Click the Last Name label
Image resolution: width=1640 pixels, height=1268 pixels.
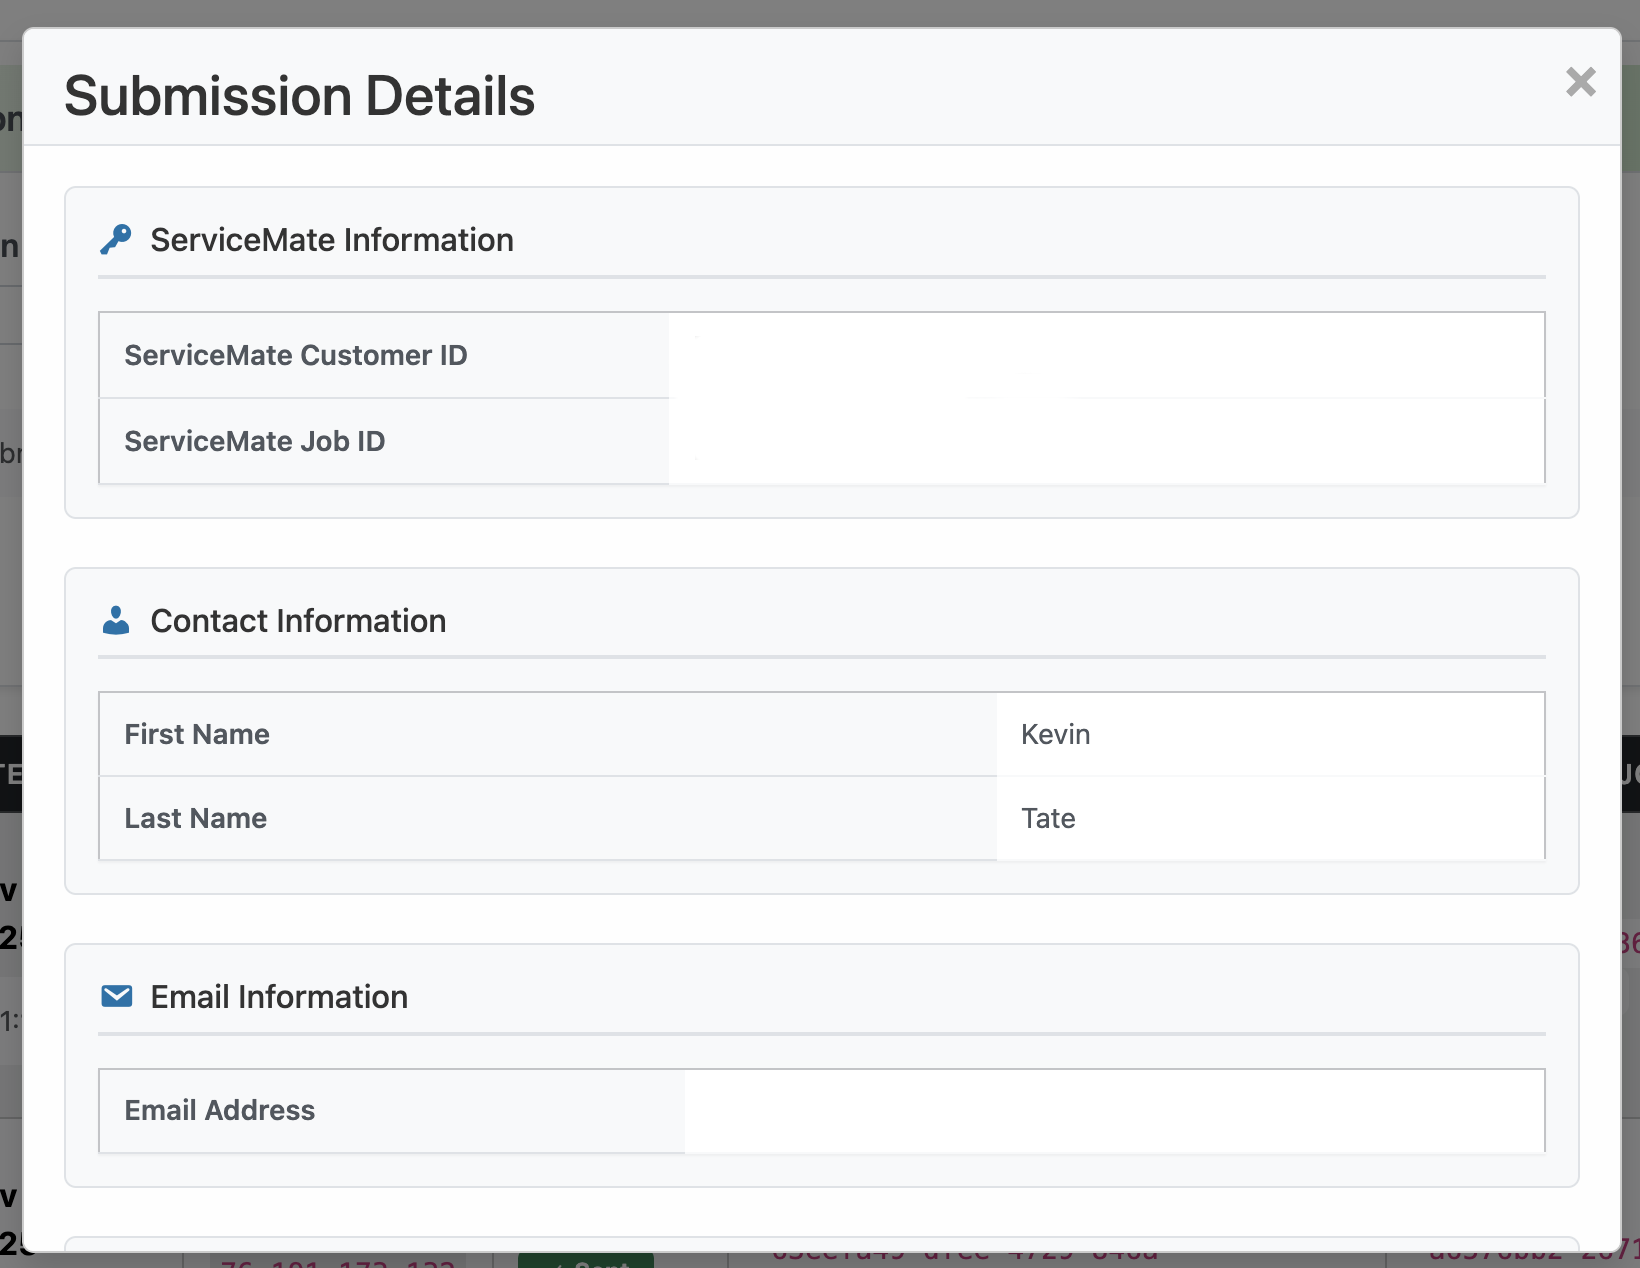coord(196,818)
